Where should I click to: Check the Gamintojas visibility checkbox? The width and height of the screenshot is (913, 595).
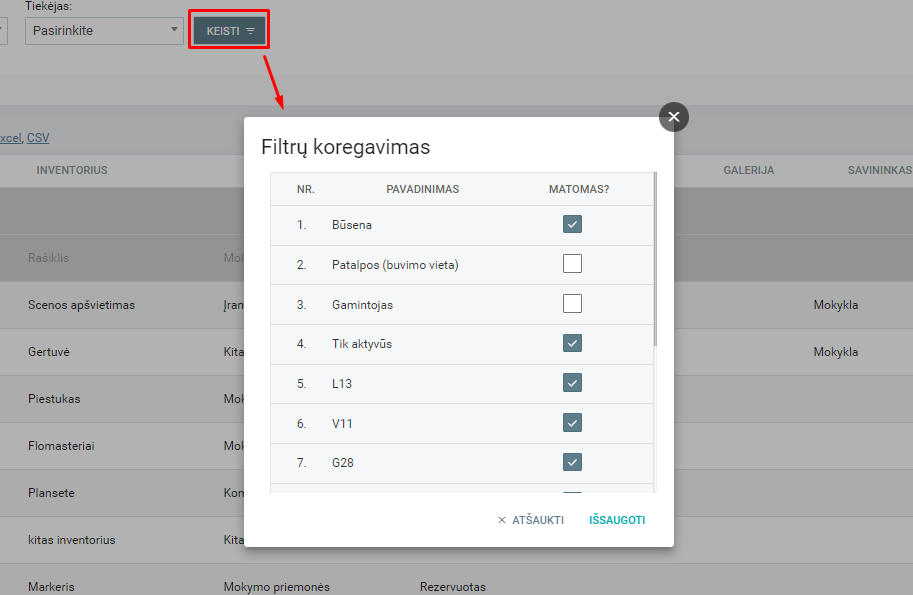[x=572, y=304]
